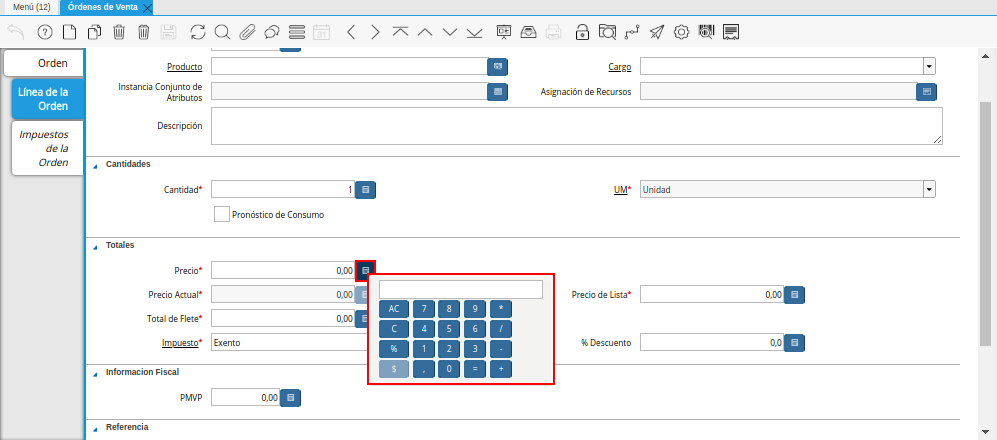Collapse the Totales section
Image resolution: width=997 pixels, height=440 pixels.
click(95, 246)
